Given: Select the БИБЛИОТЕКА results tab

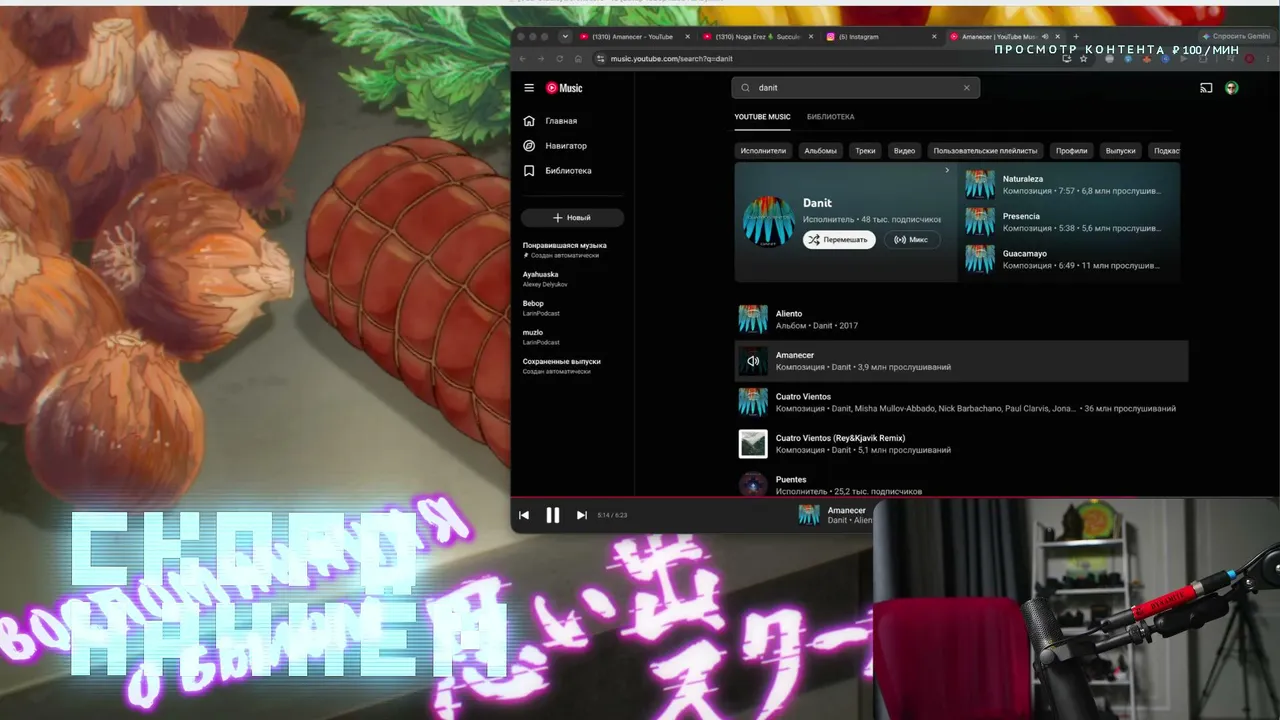Looking at the screenshot, I should tap(830, 117).
